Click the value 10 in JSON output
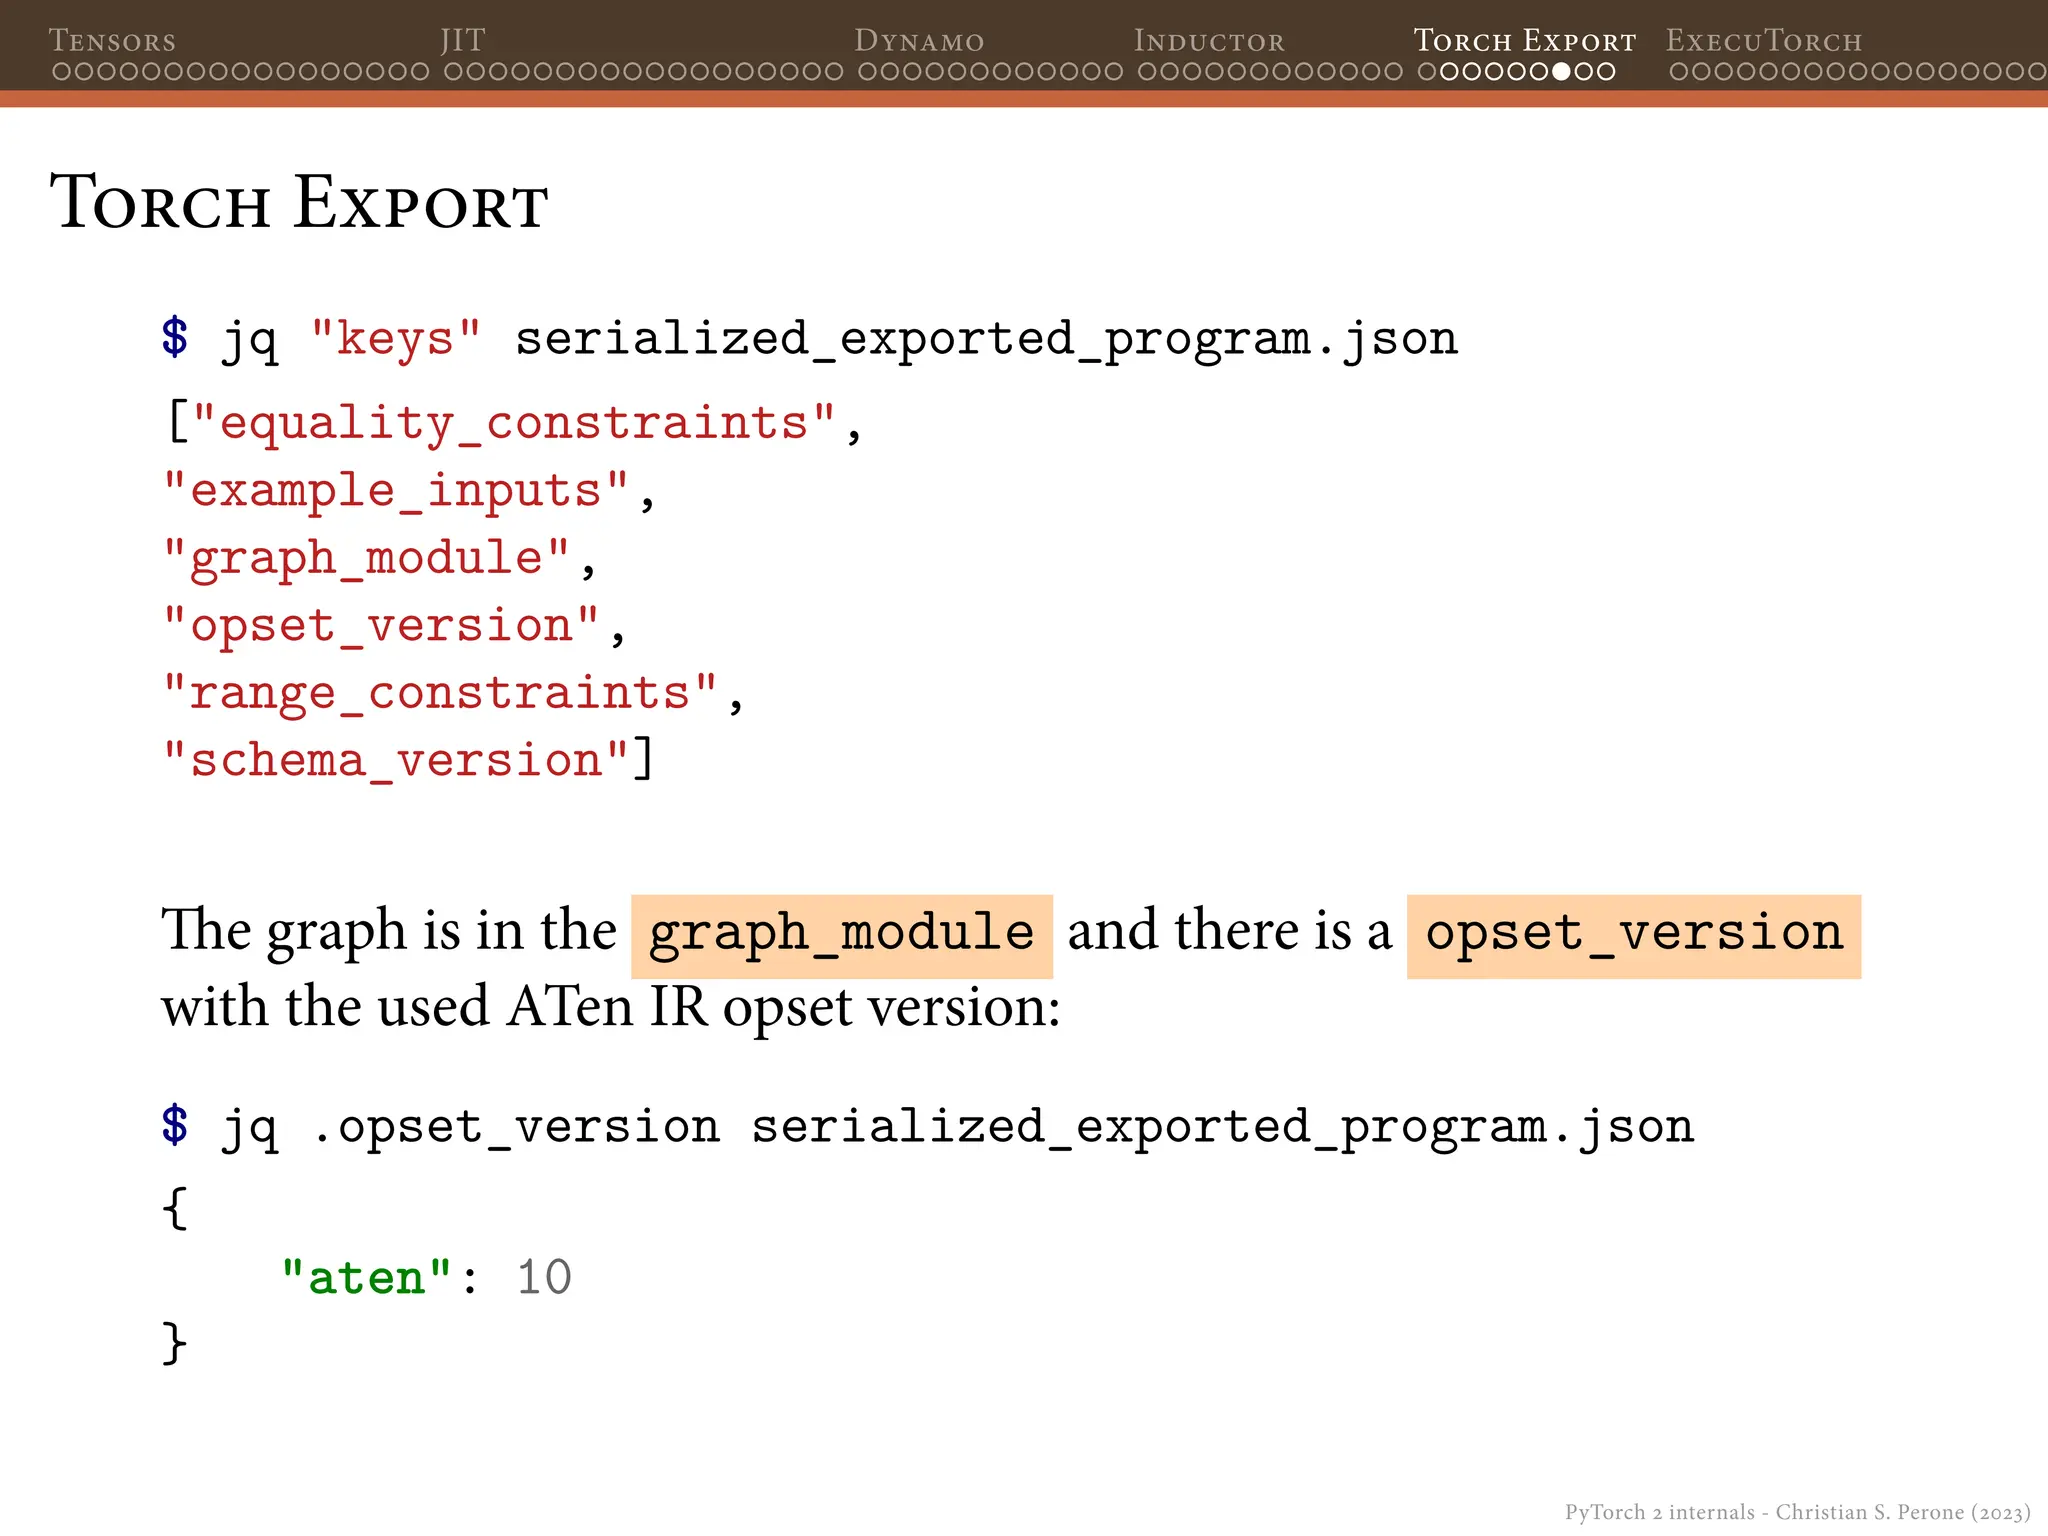2048x1536 pixels. (x=544, y=1278)
